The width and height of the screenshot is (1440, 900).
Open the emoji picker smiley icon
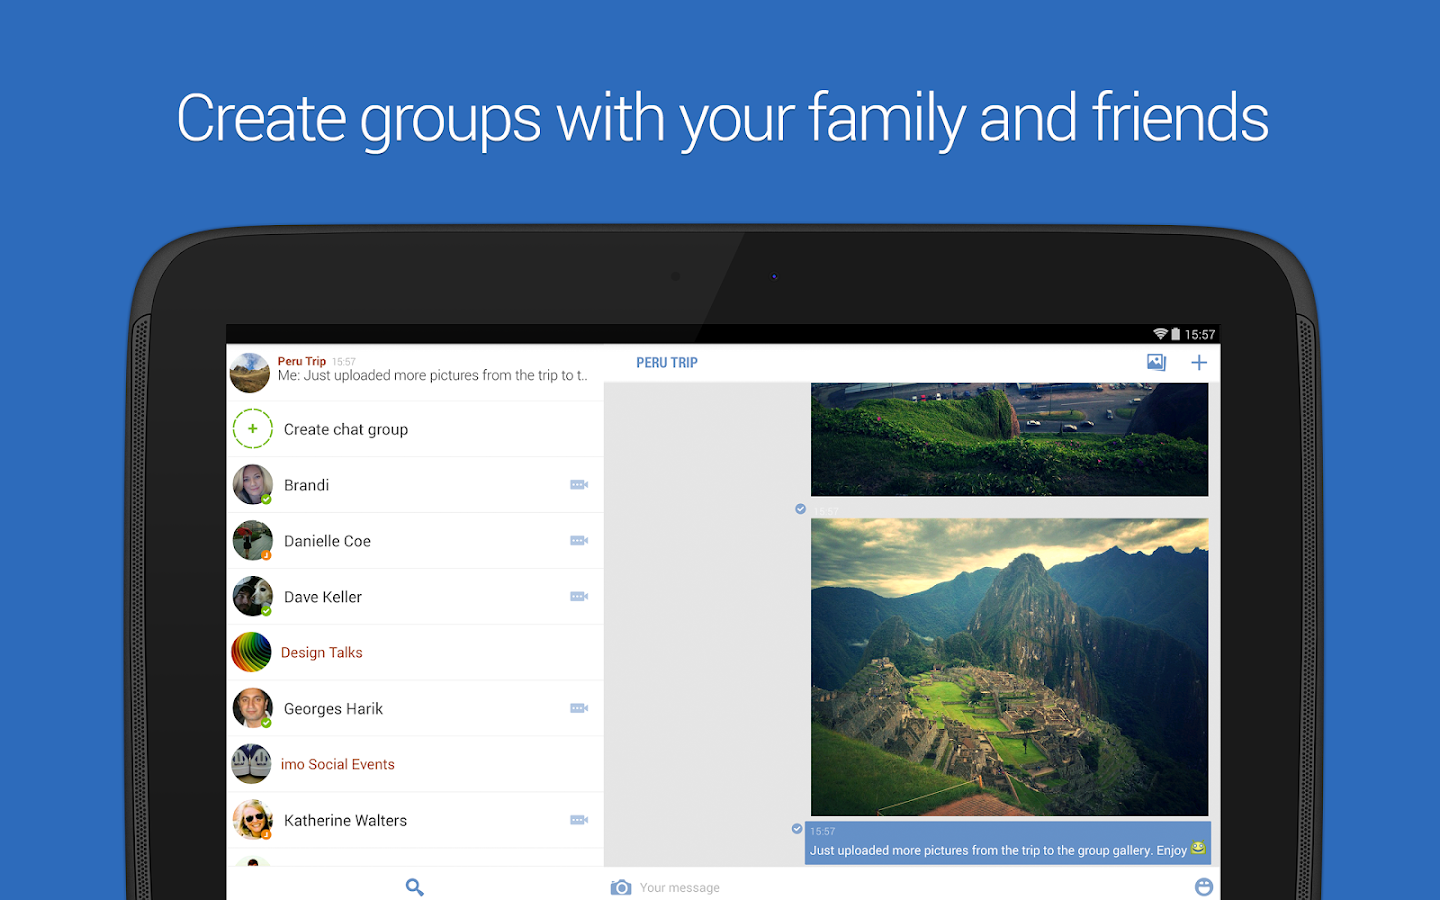[x=1204, y=887]
